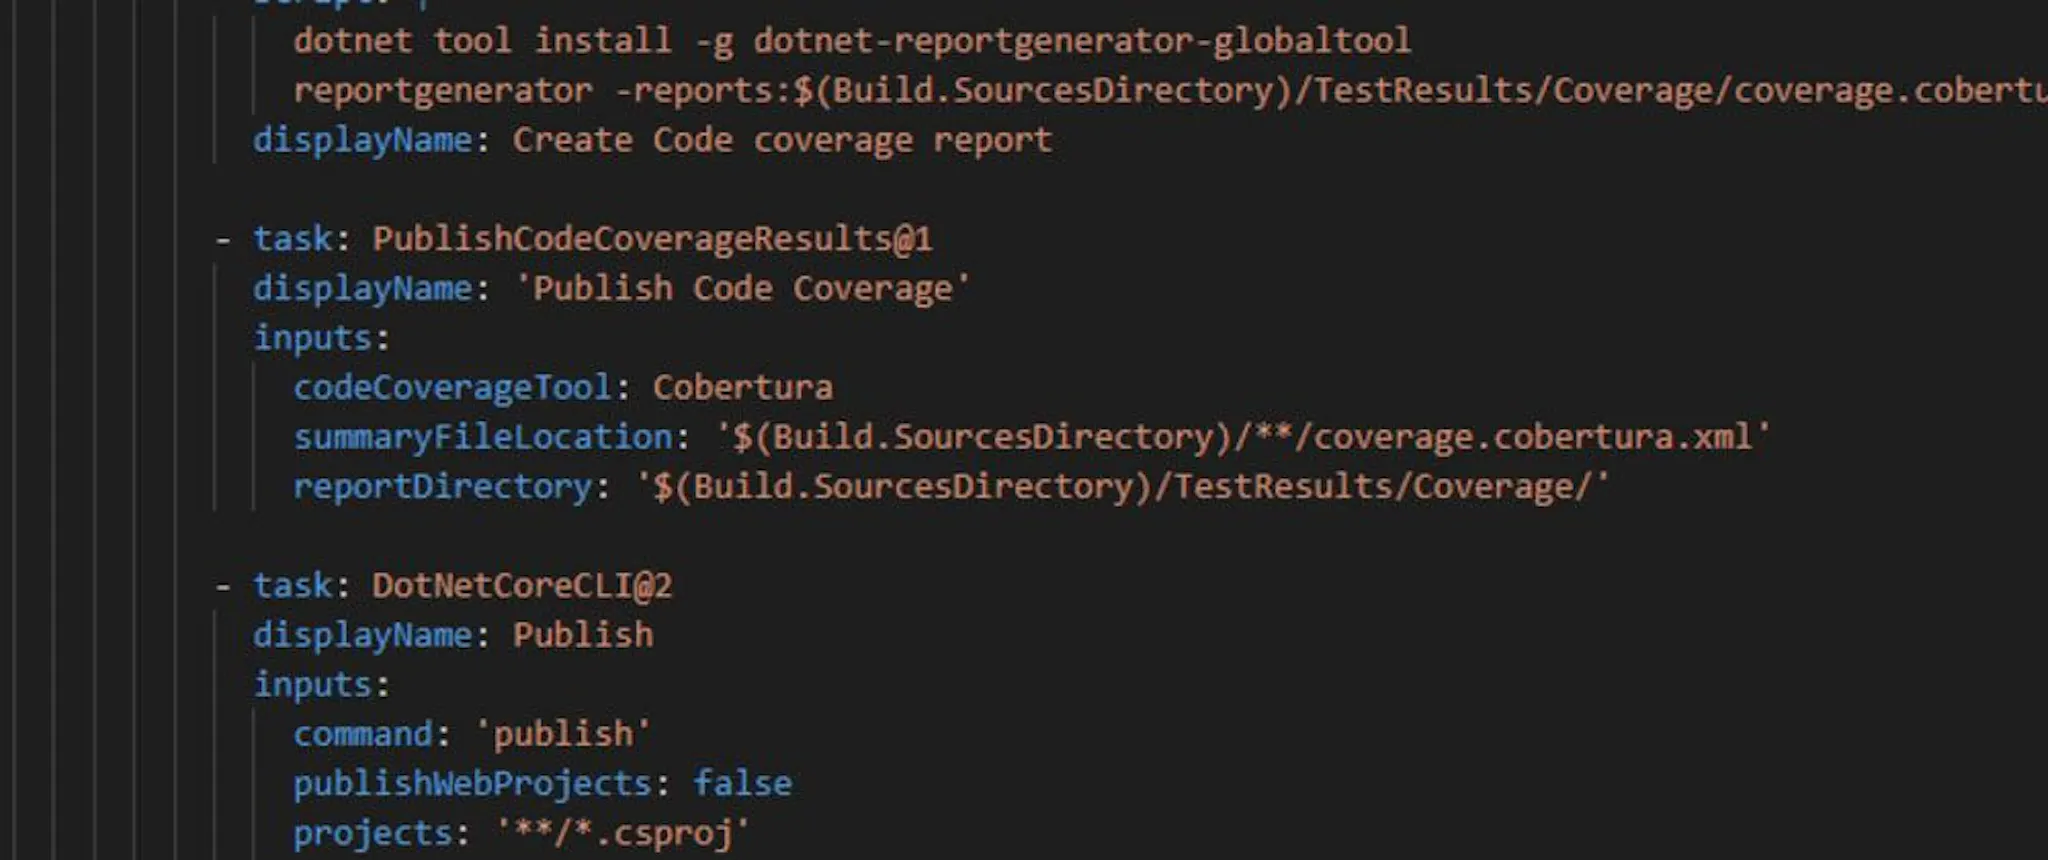The image size is (2048, 860).
Task: Click the false value of publishWebProjects
Action: pyautogui.click(x=742, y=783)
